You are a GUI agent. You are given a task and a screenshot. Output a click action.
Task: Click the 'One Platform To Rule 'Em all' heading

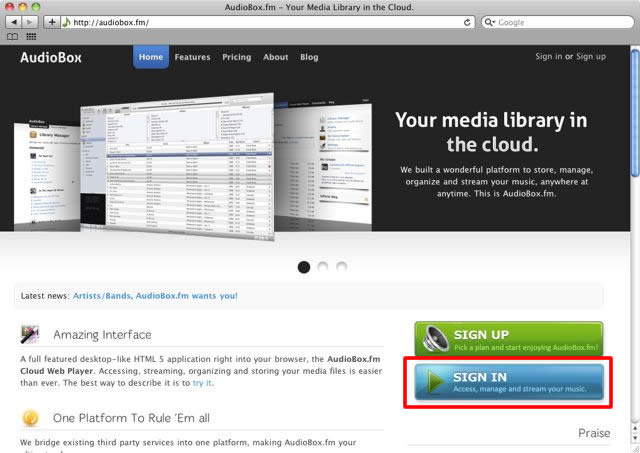point(131,418)
